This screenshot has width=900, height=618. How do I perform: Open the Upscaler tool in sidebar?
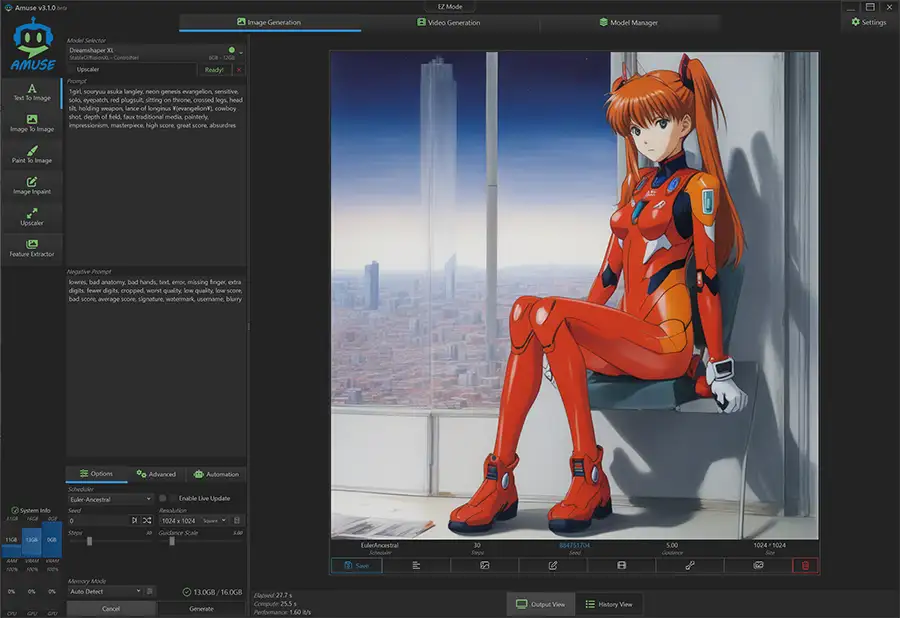(32, 217)
